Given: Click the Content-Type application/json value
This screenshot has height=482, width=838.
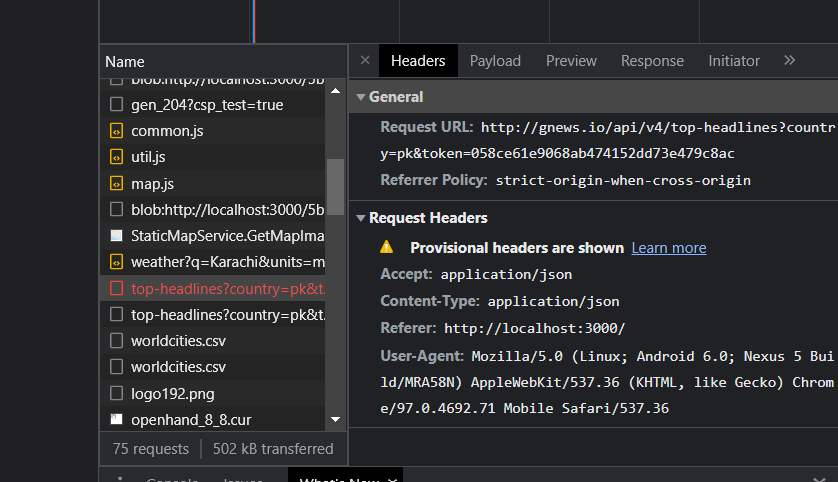Looking at the screenshot, I should [553, 301].
